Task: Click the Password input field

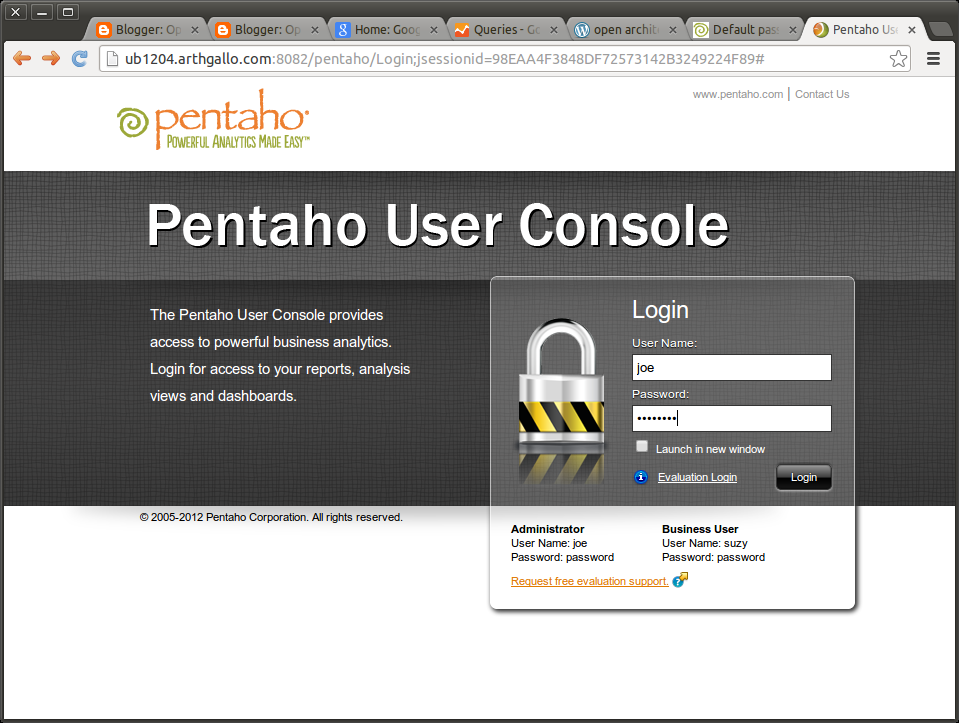Action: [x=731, y=417]
